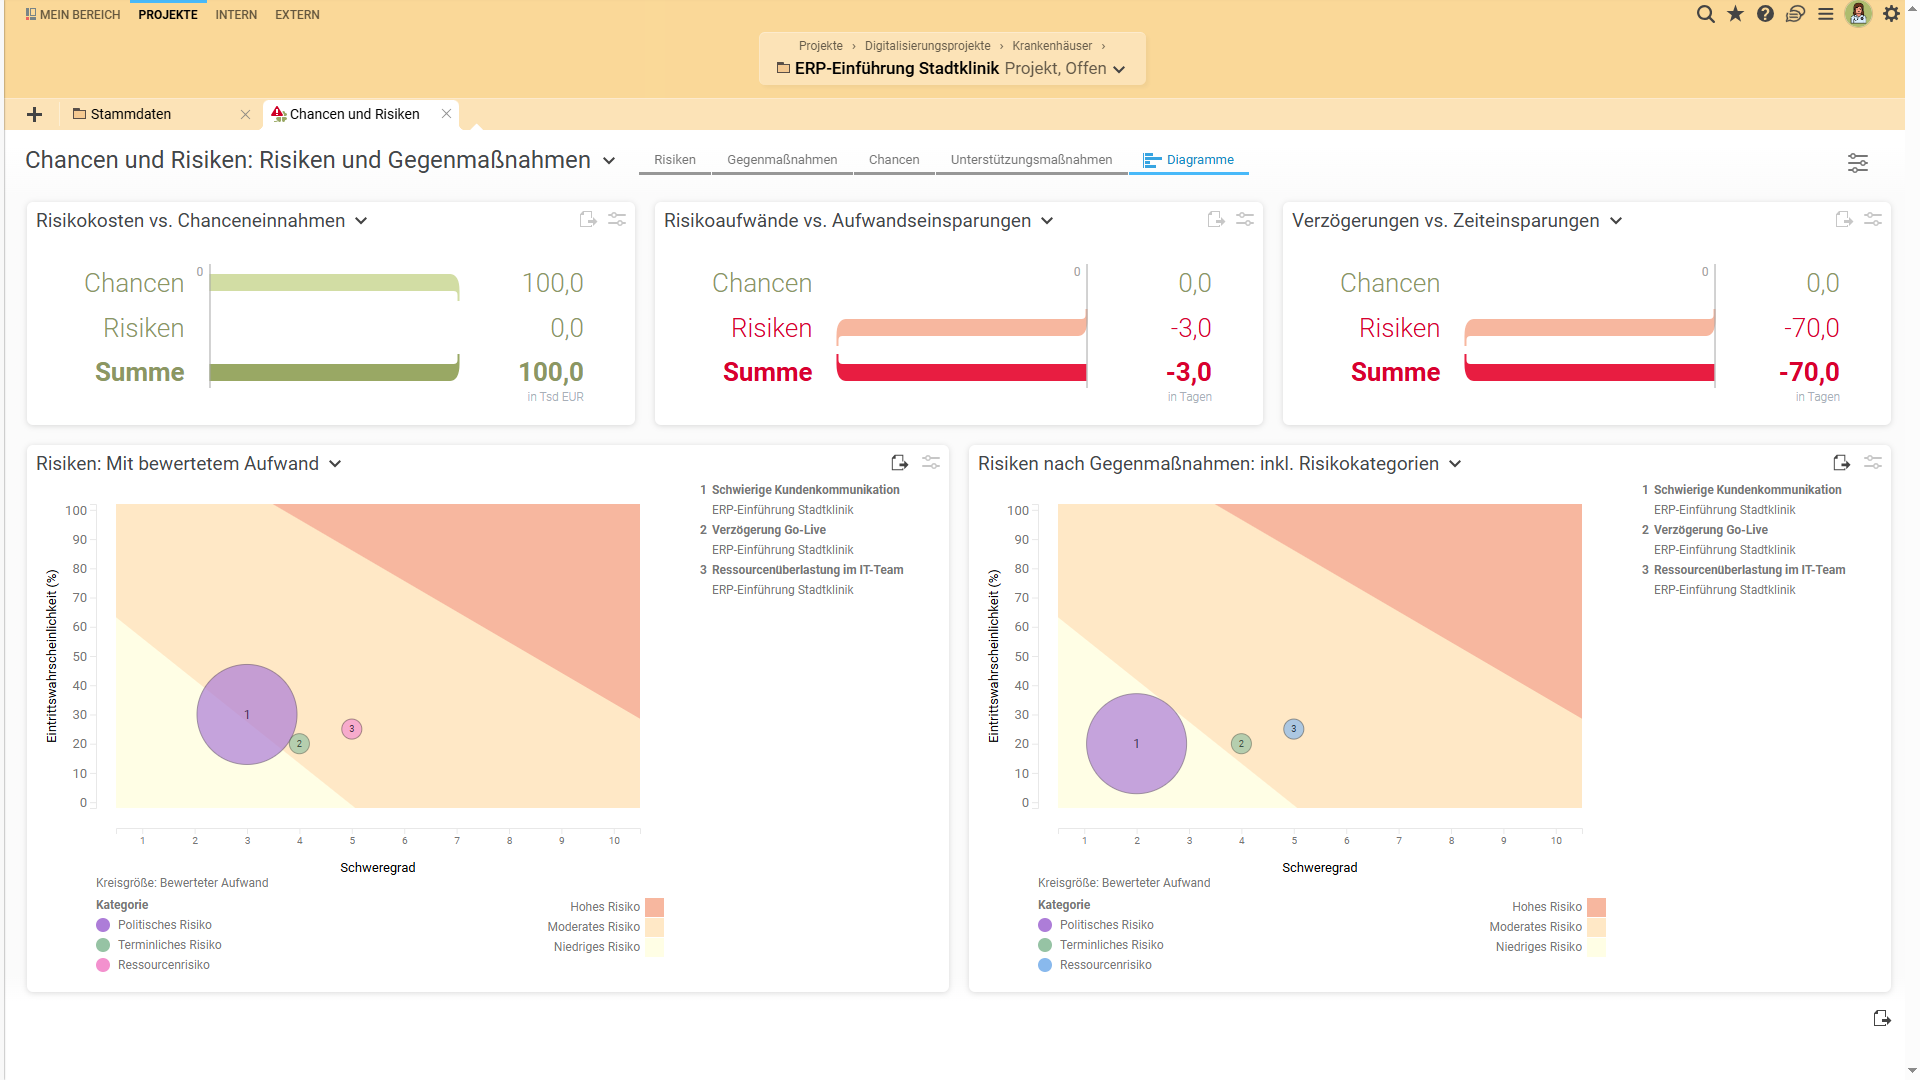Navigate to Digitalisierungsprojekte breadcrumb
Screen dimensions: 1920x1080
point(927,46)
